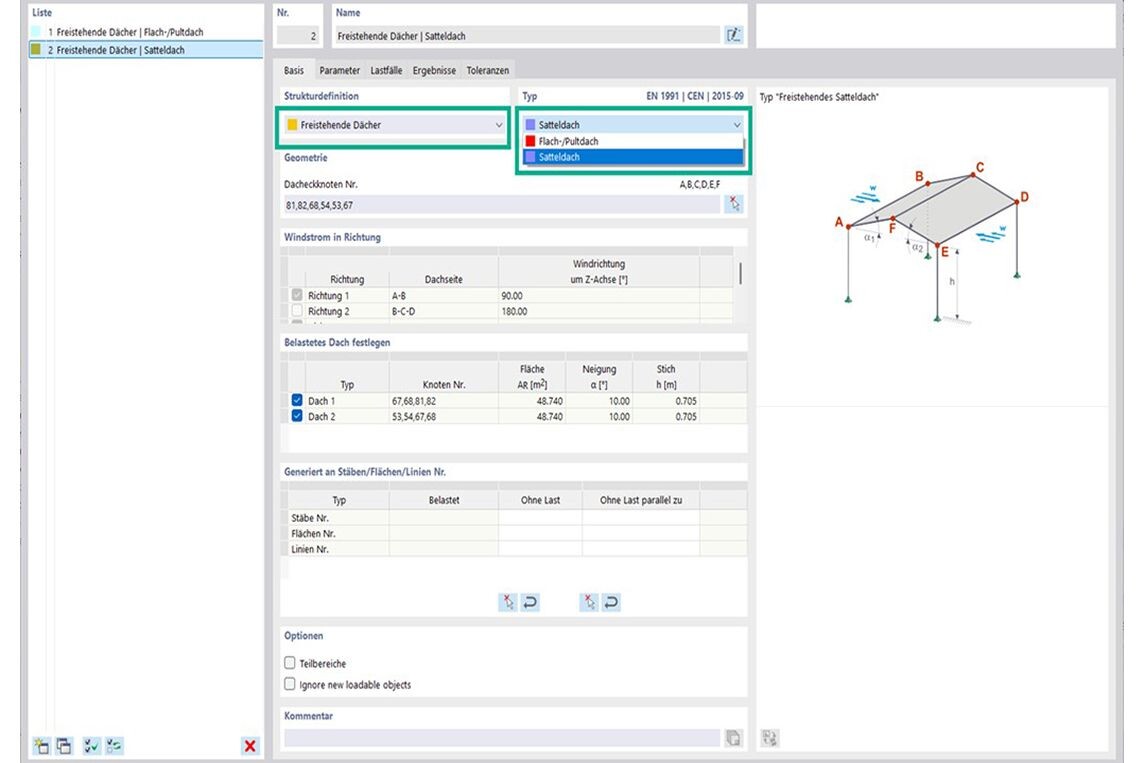Choose Flach-/Pultdach from the type list
The width and height of the screenshot is (1144, 763).
click(x=568, y=142)
